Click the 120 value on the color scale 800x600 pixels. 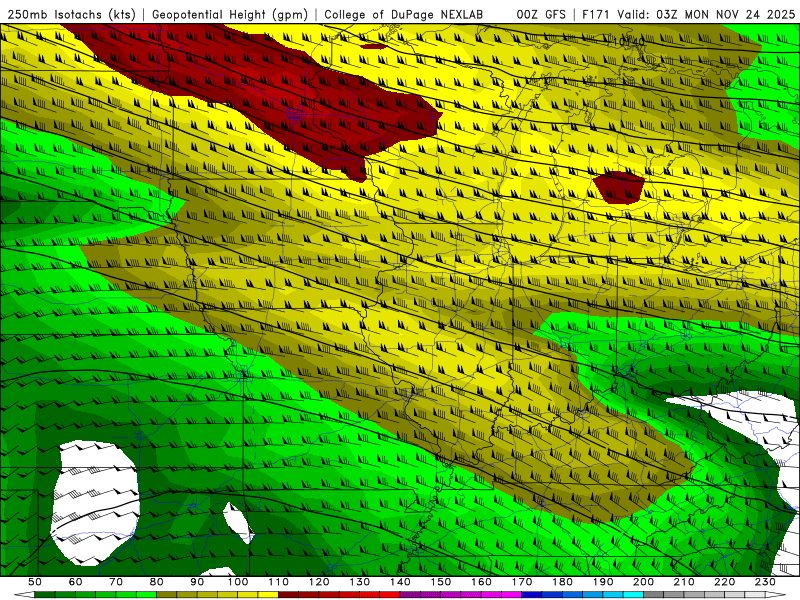pos(319,582)
